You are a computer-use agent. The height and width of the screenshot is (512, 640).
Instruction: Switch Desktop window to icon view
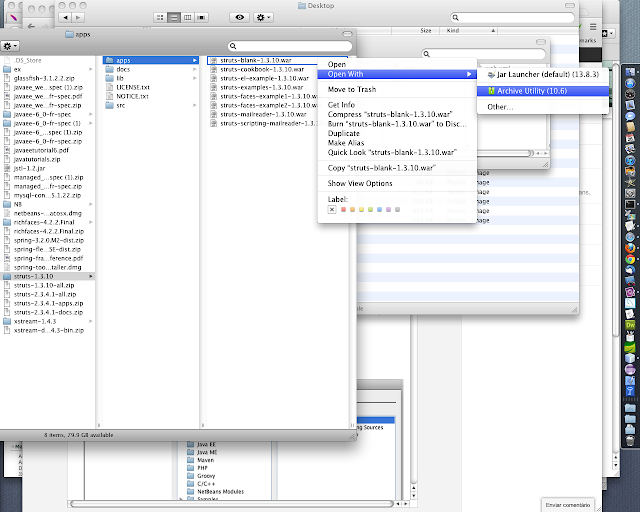160,17
